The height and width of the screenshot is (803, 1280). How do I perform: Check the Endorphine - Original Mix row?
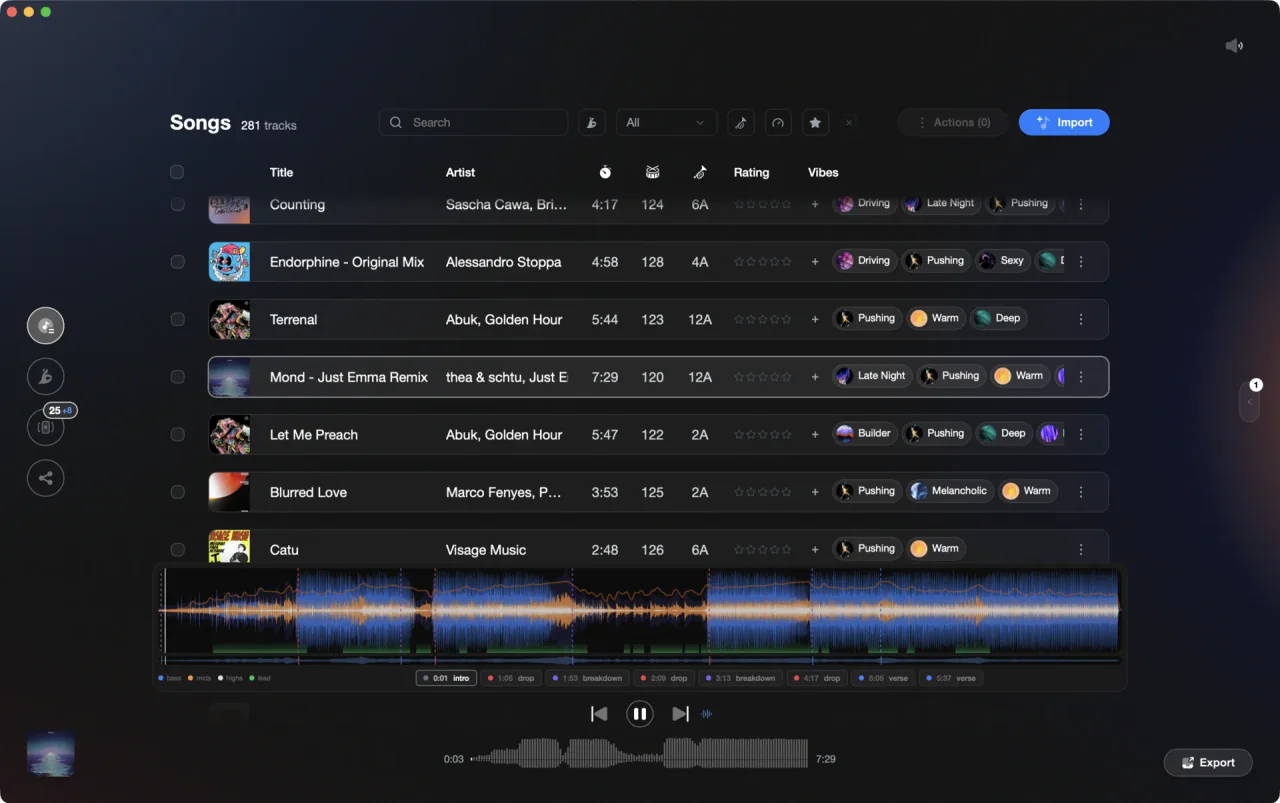click(x=177, y=262)
